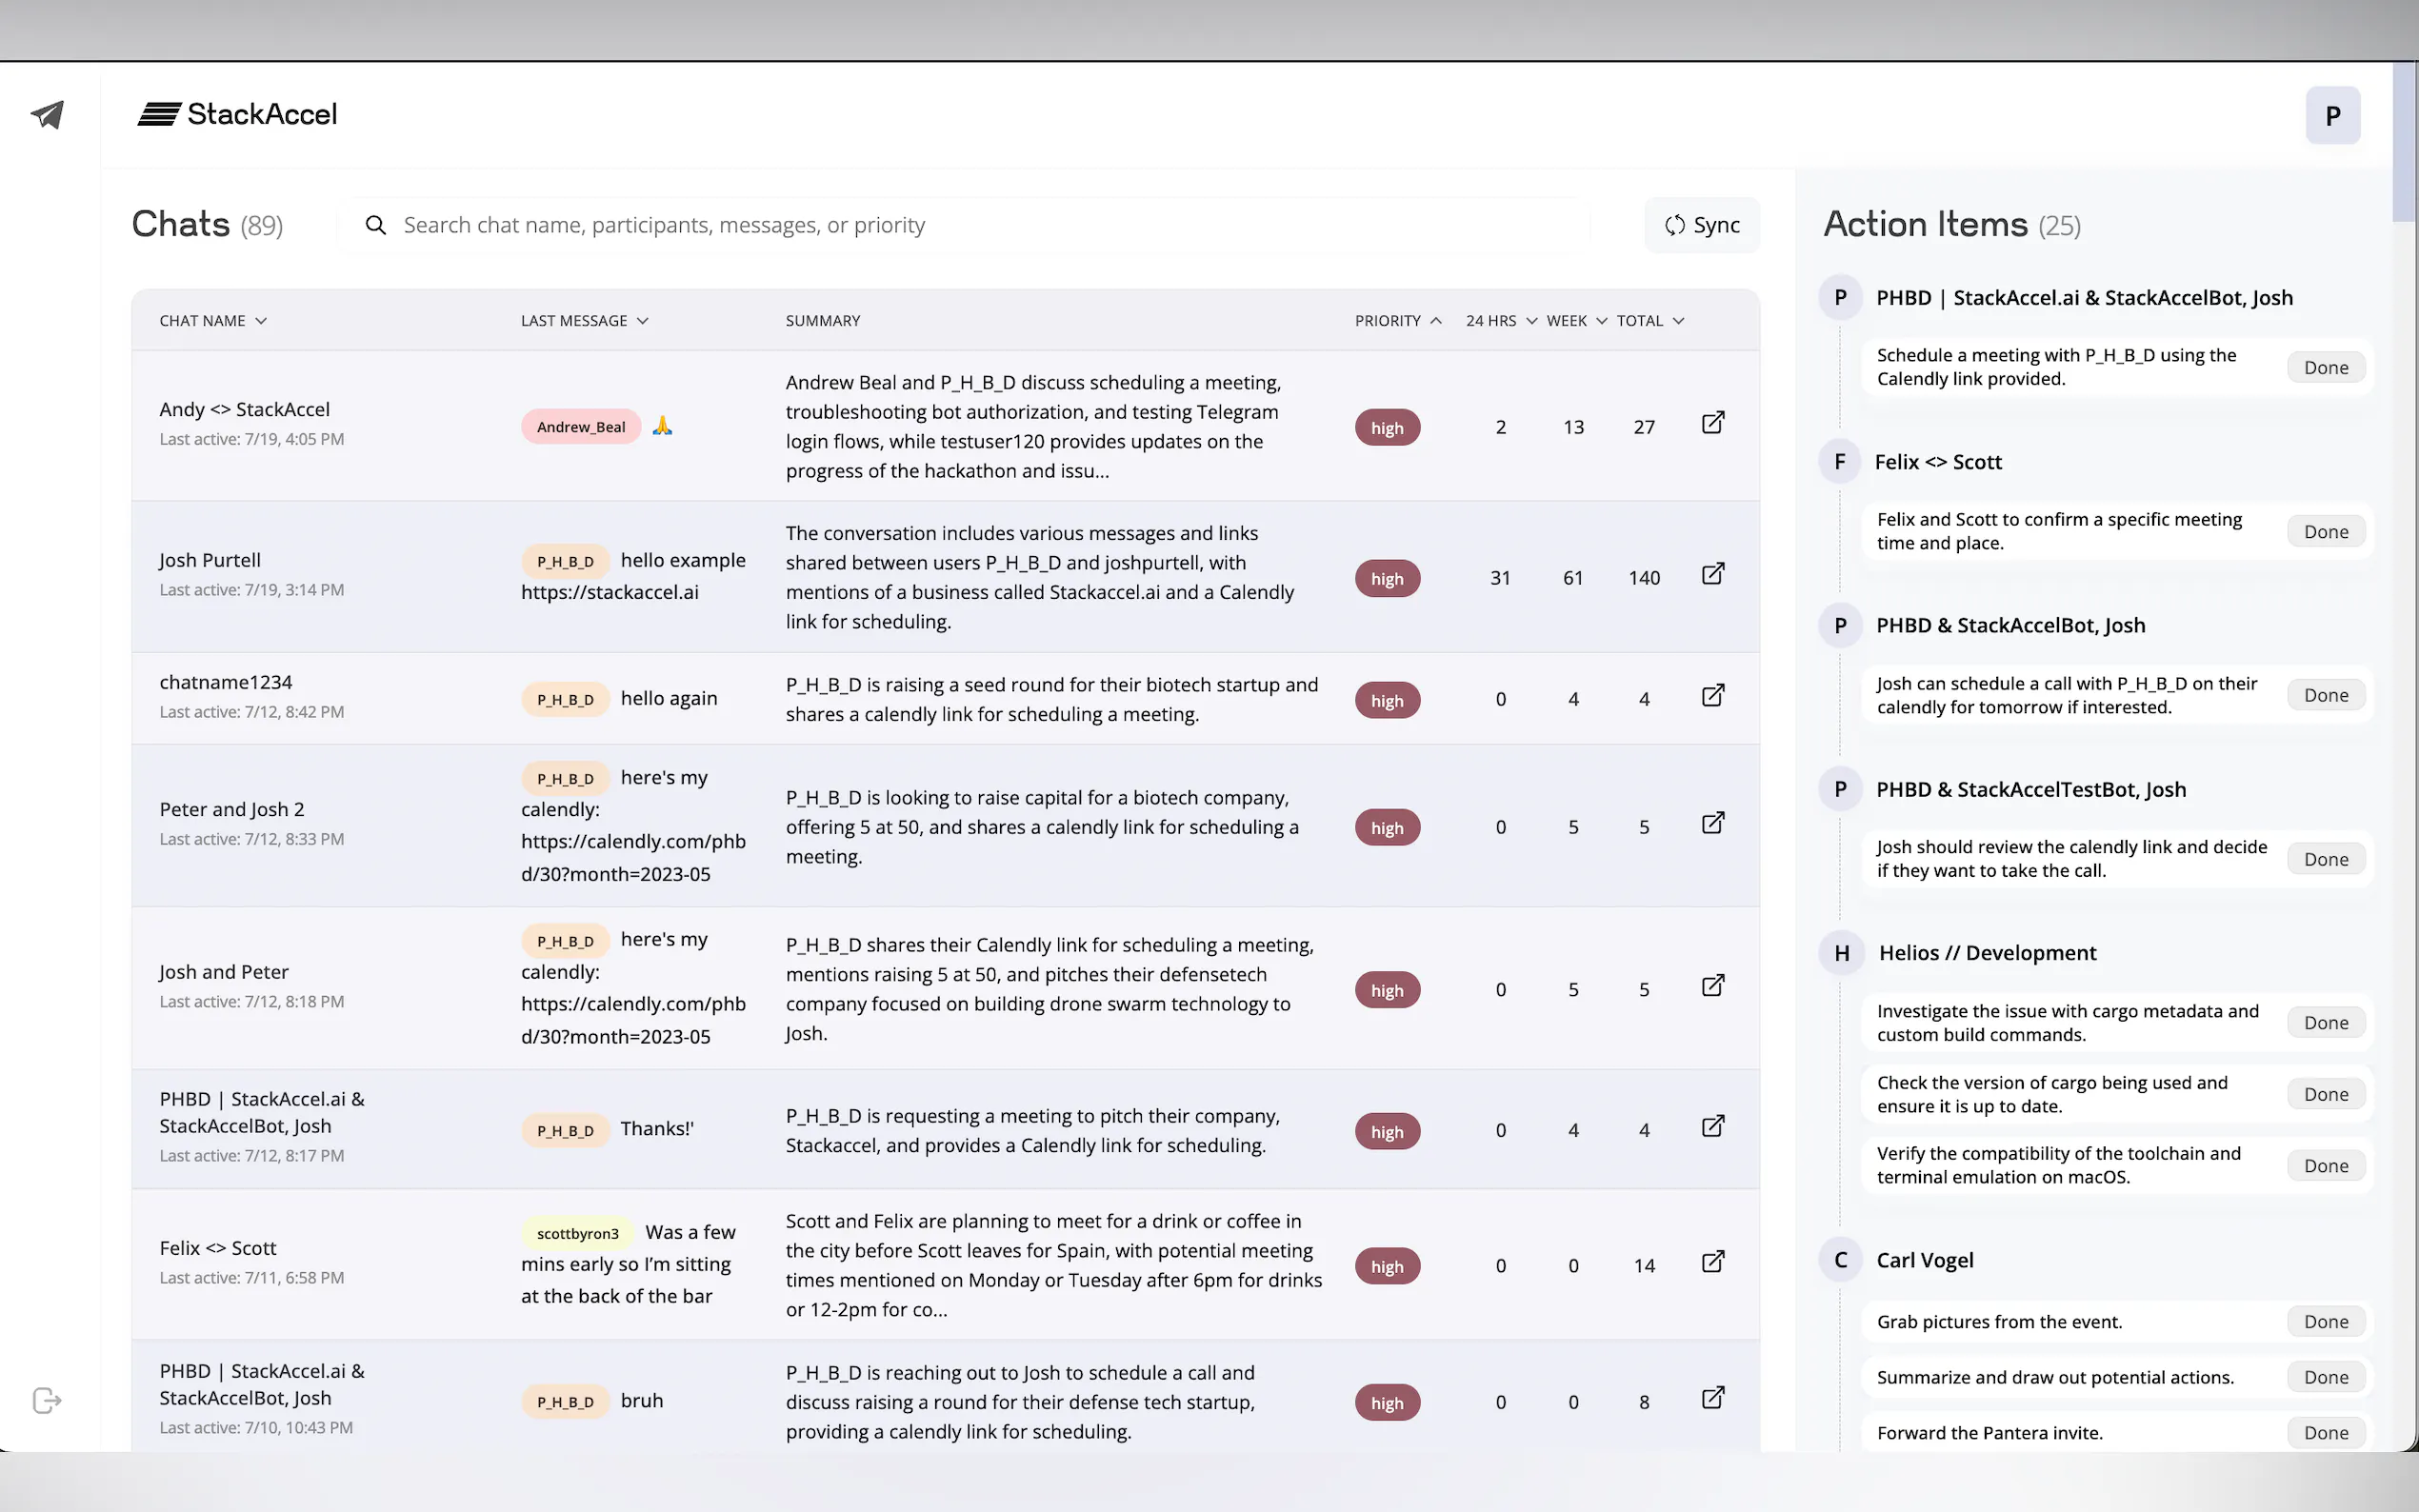Open https://stackaccel.ai link in Josh Purtell row
The height and width of the screenshot is (1512, 2419).
point(610,592)
